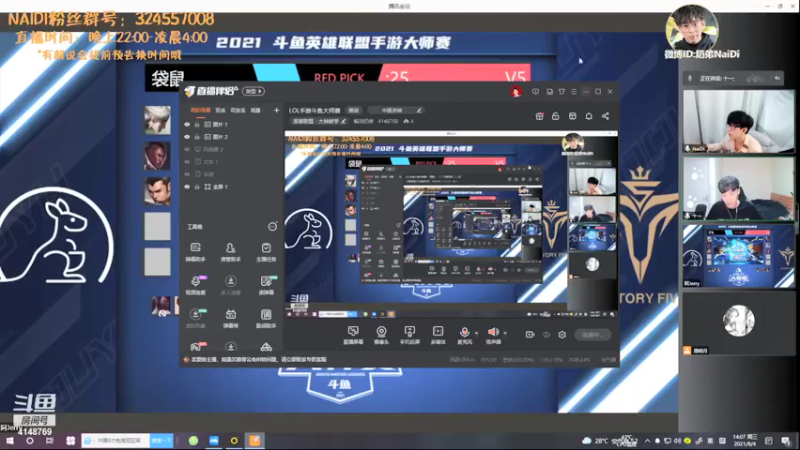Viewport: 800px width, 450px height.
Task: Click the Windows Start button
Action: pos(10,441)
